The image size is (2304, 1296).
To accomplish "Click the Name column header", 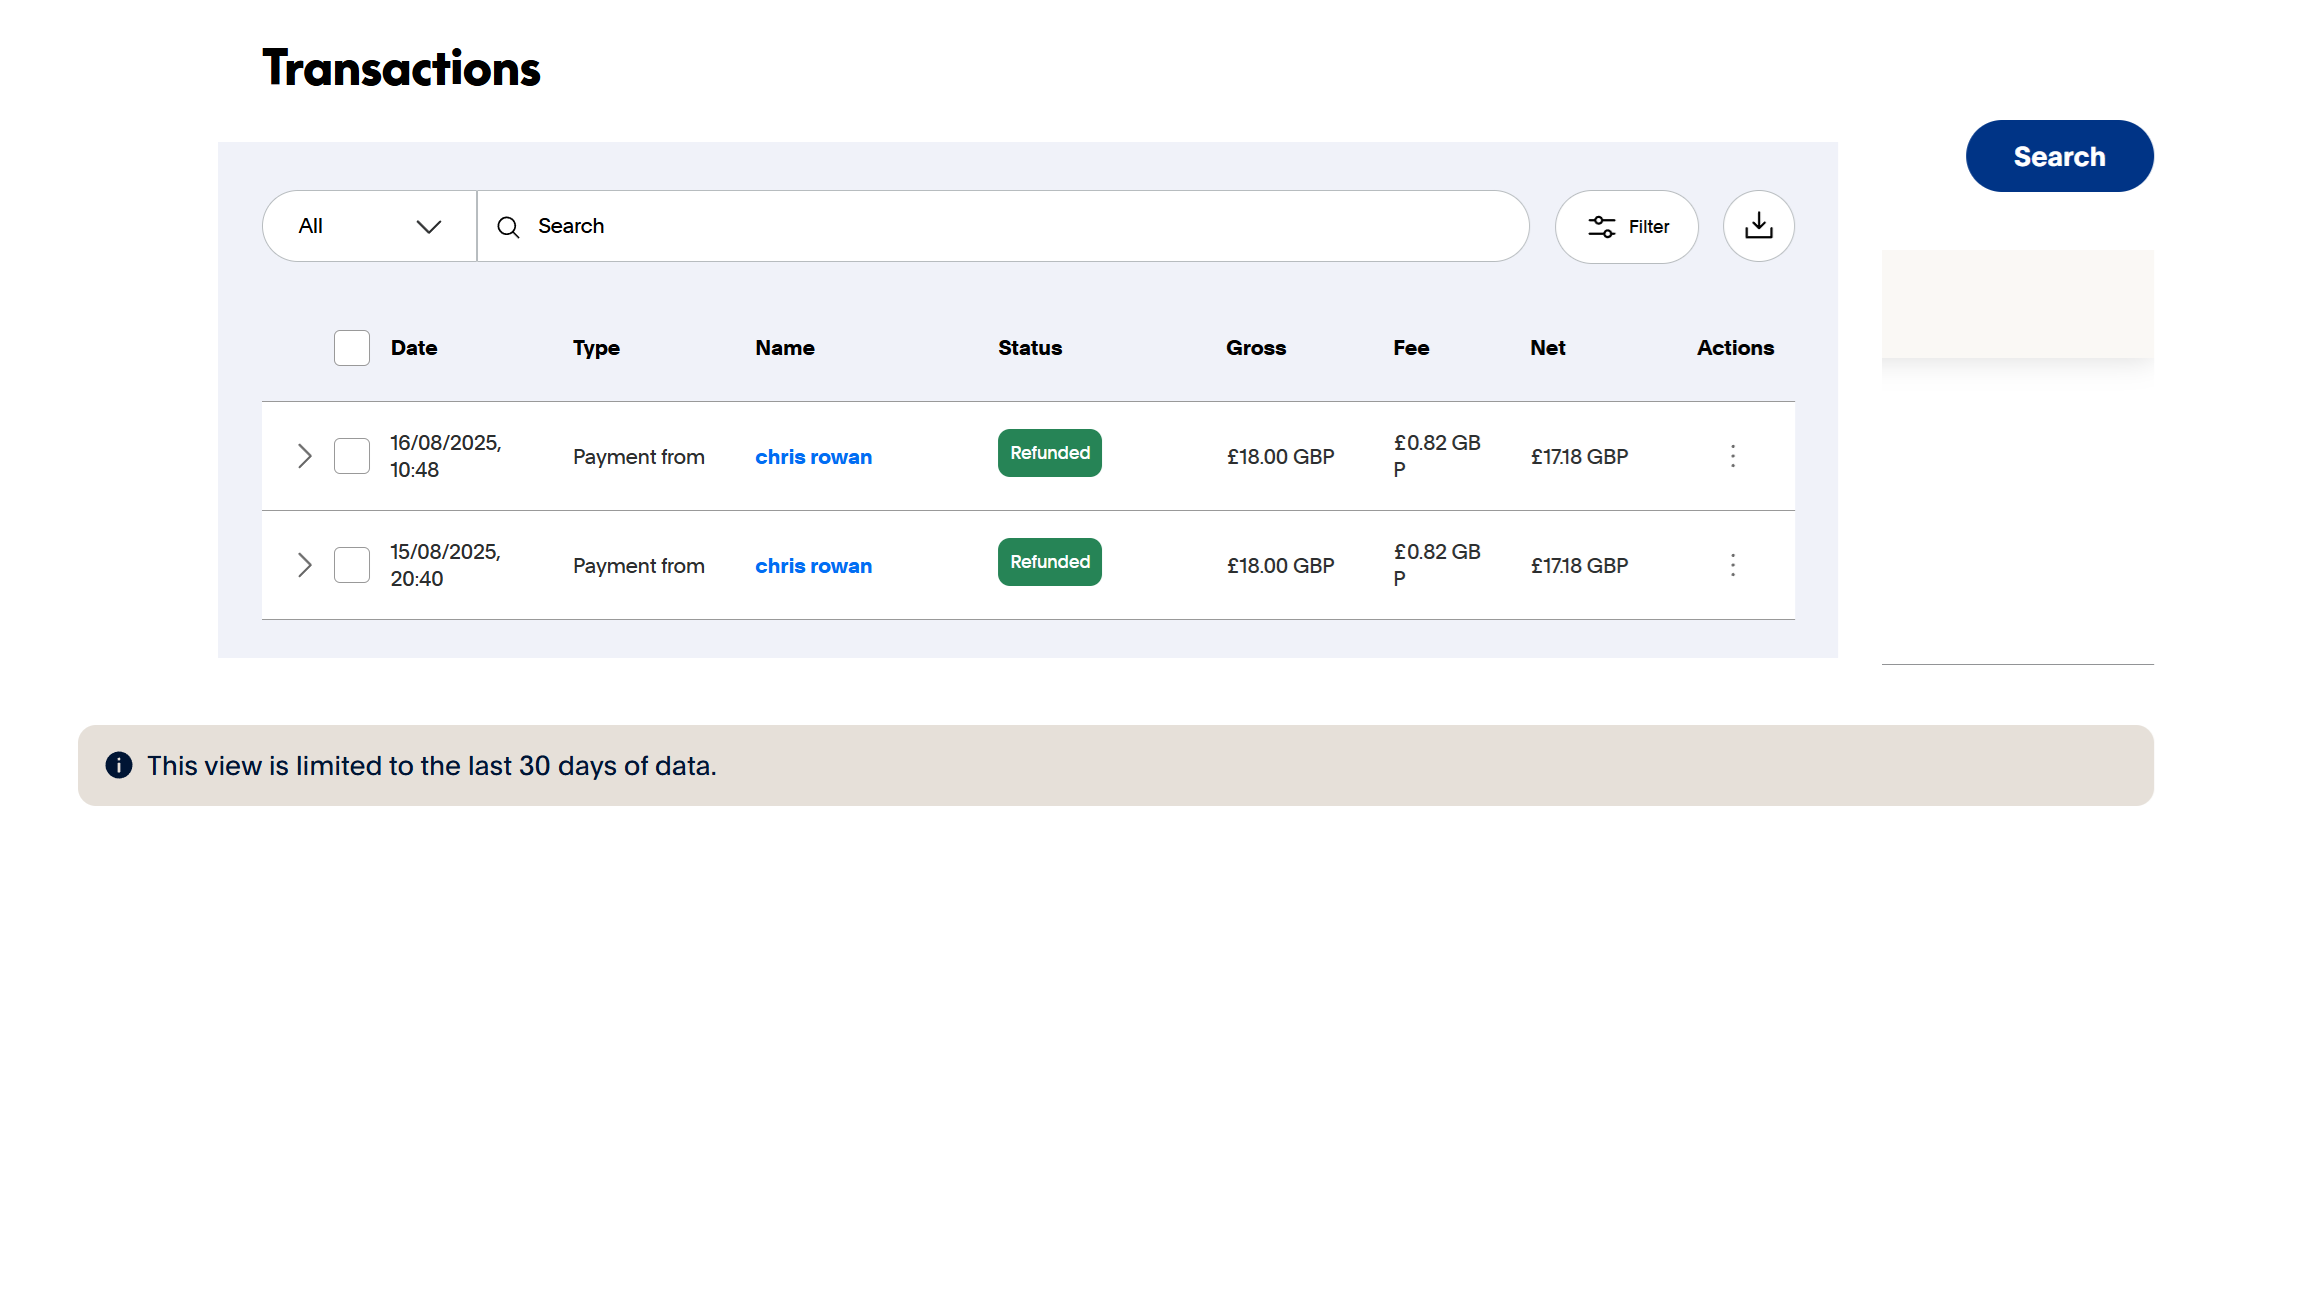I will 785,348.
